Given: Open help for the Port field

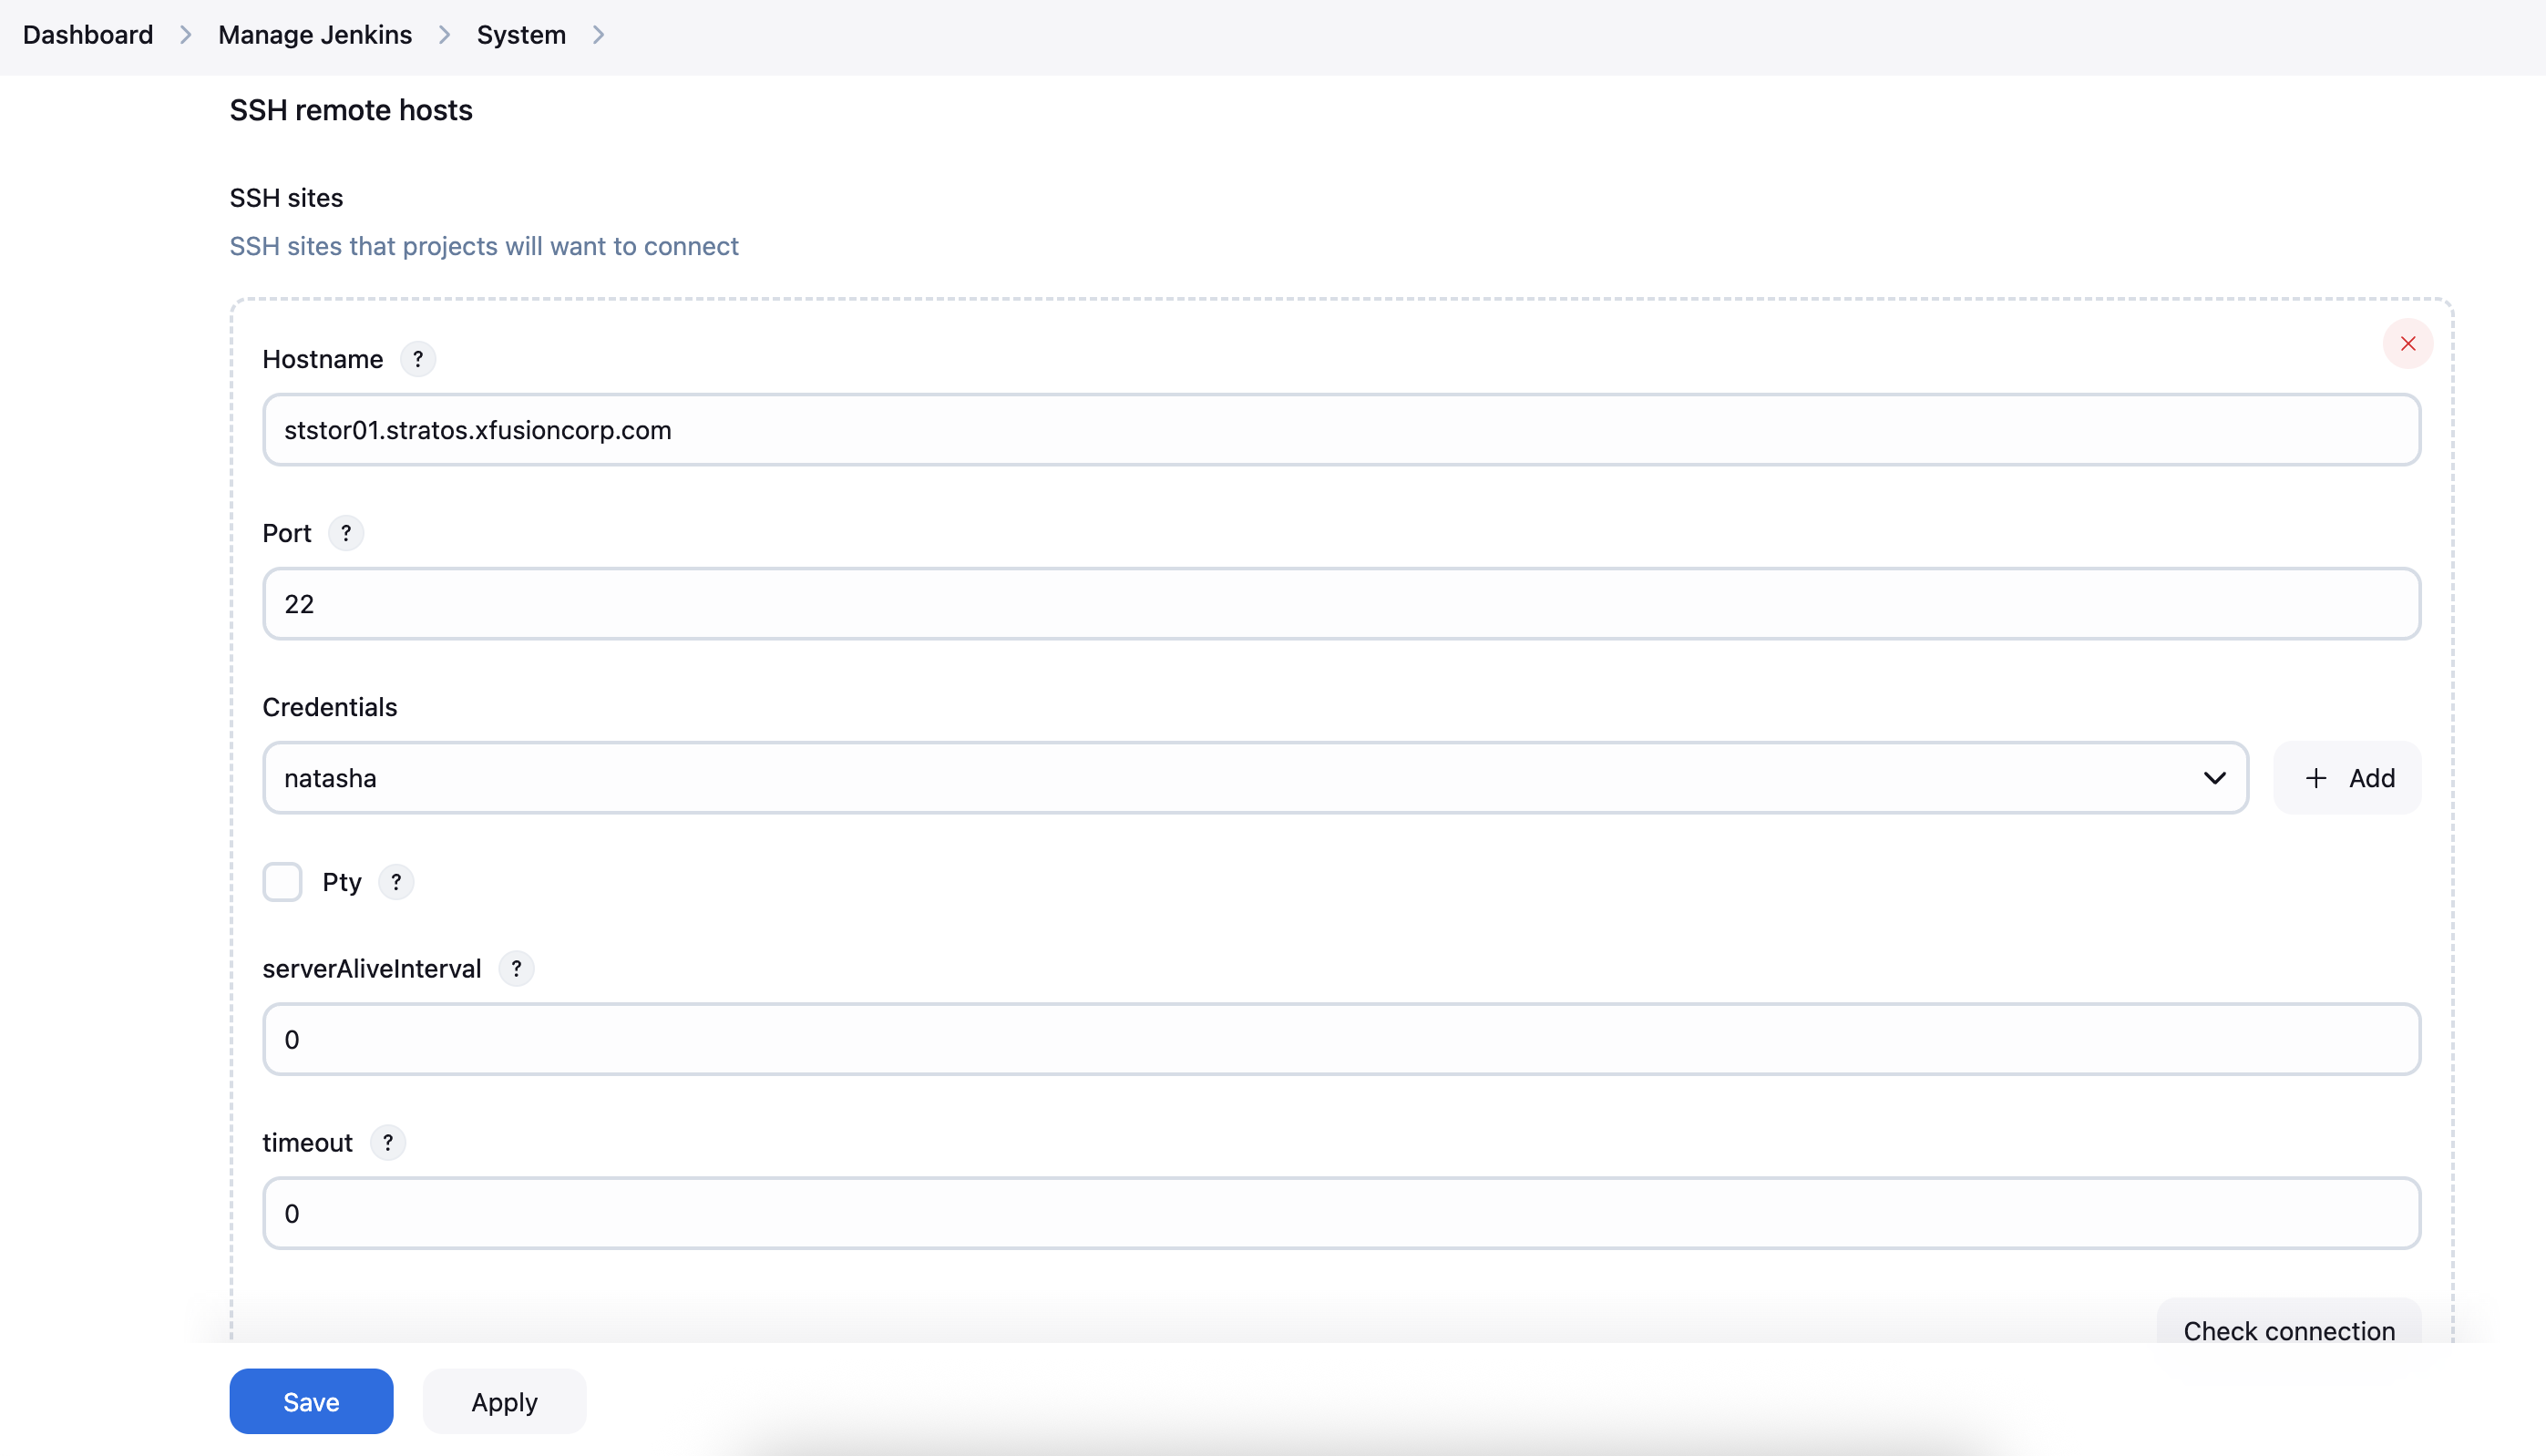Looking at the screenshot, I should coord(346,533).
